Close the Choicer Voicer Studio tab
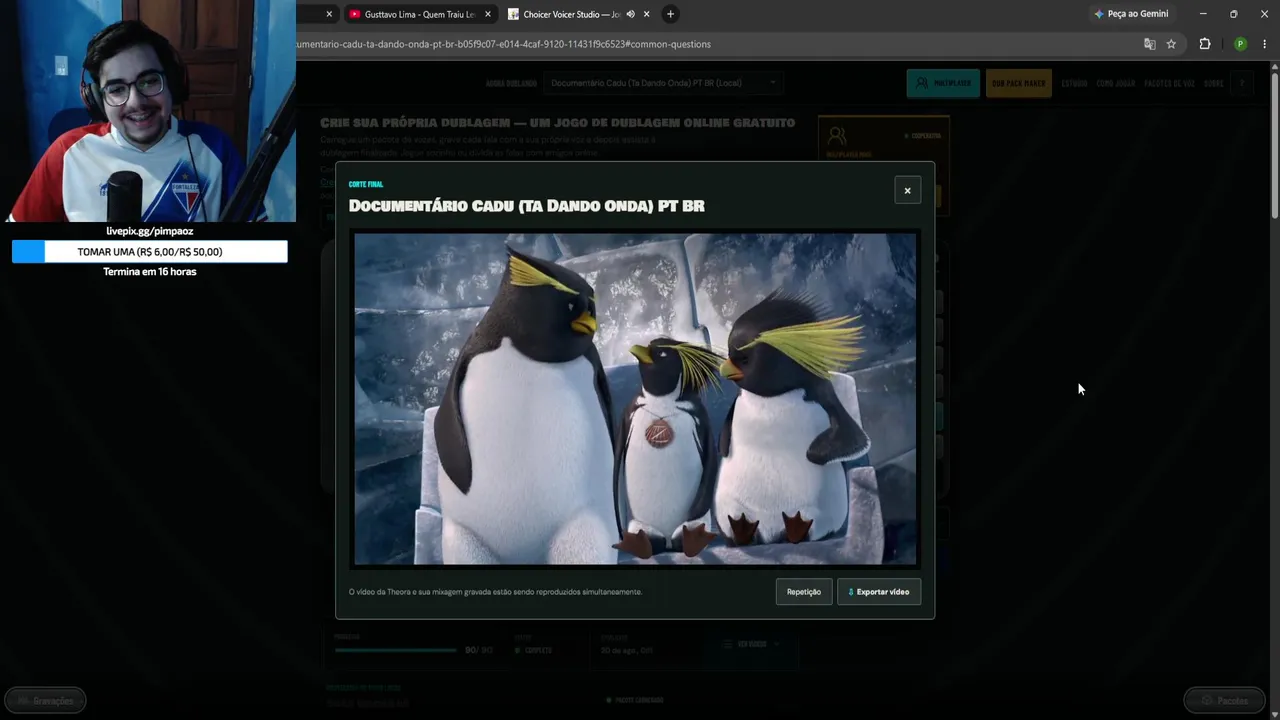1280x720 pixels. [647, 14]
